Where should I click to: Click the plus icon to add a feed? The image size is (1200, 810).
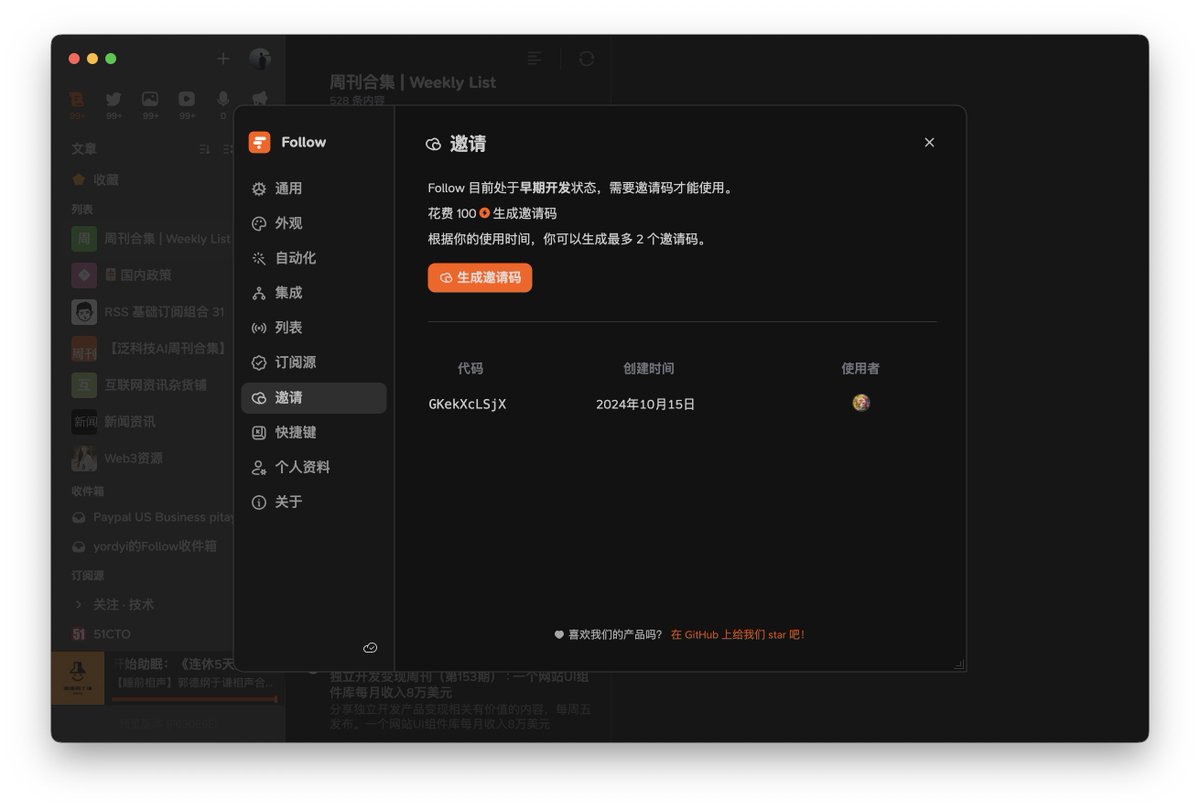point(223,59)
